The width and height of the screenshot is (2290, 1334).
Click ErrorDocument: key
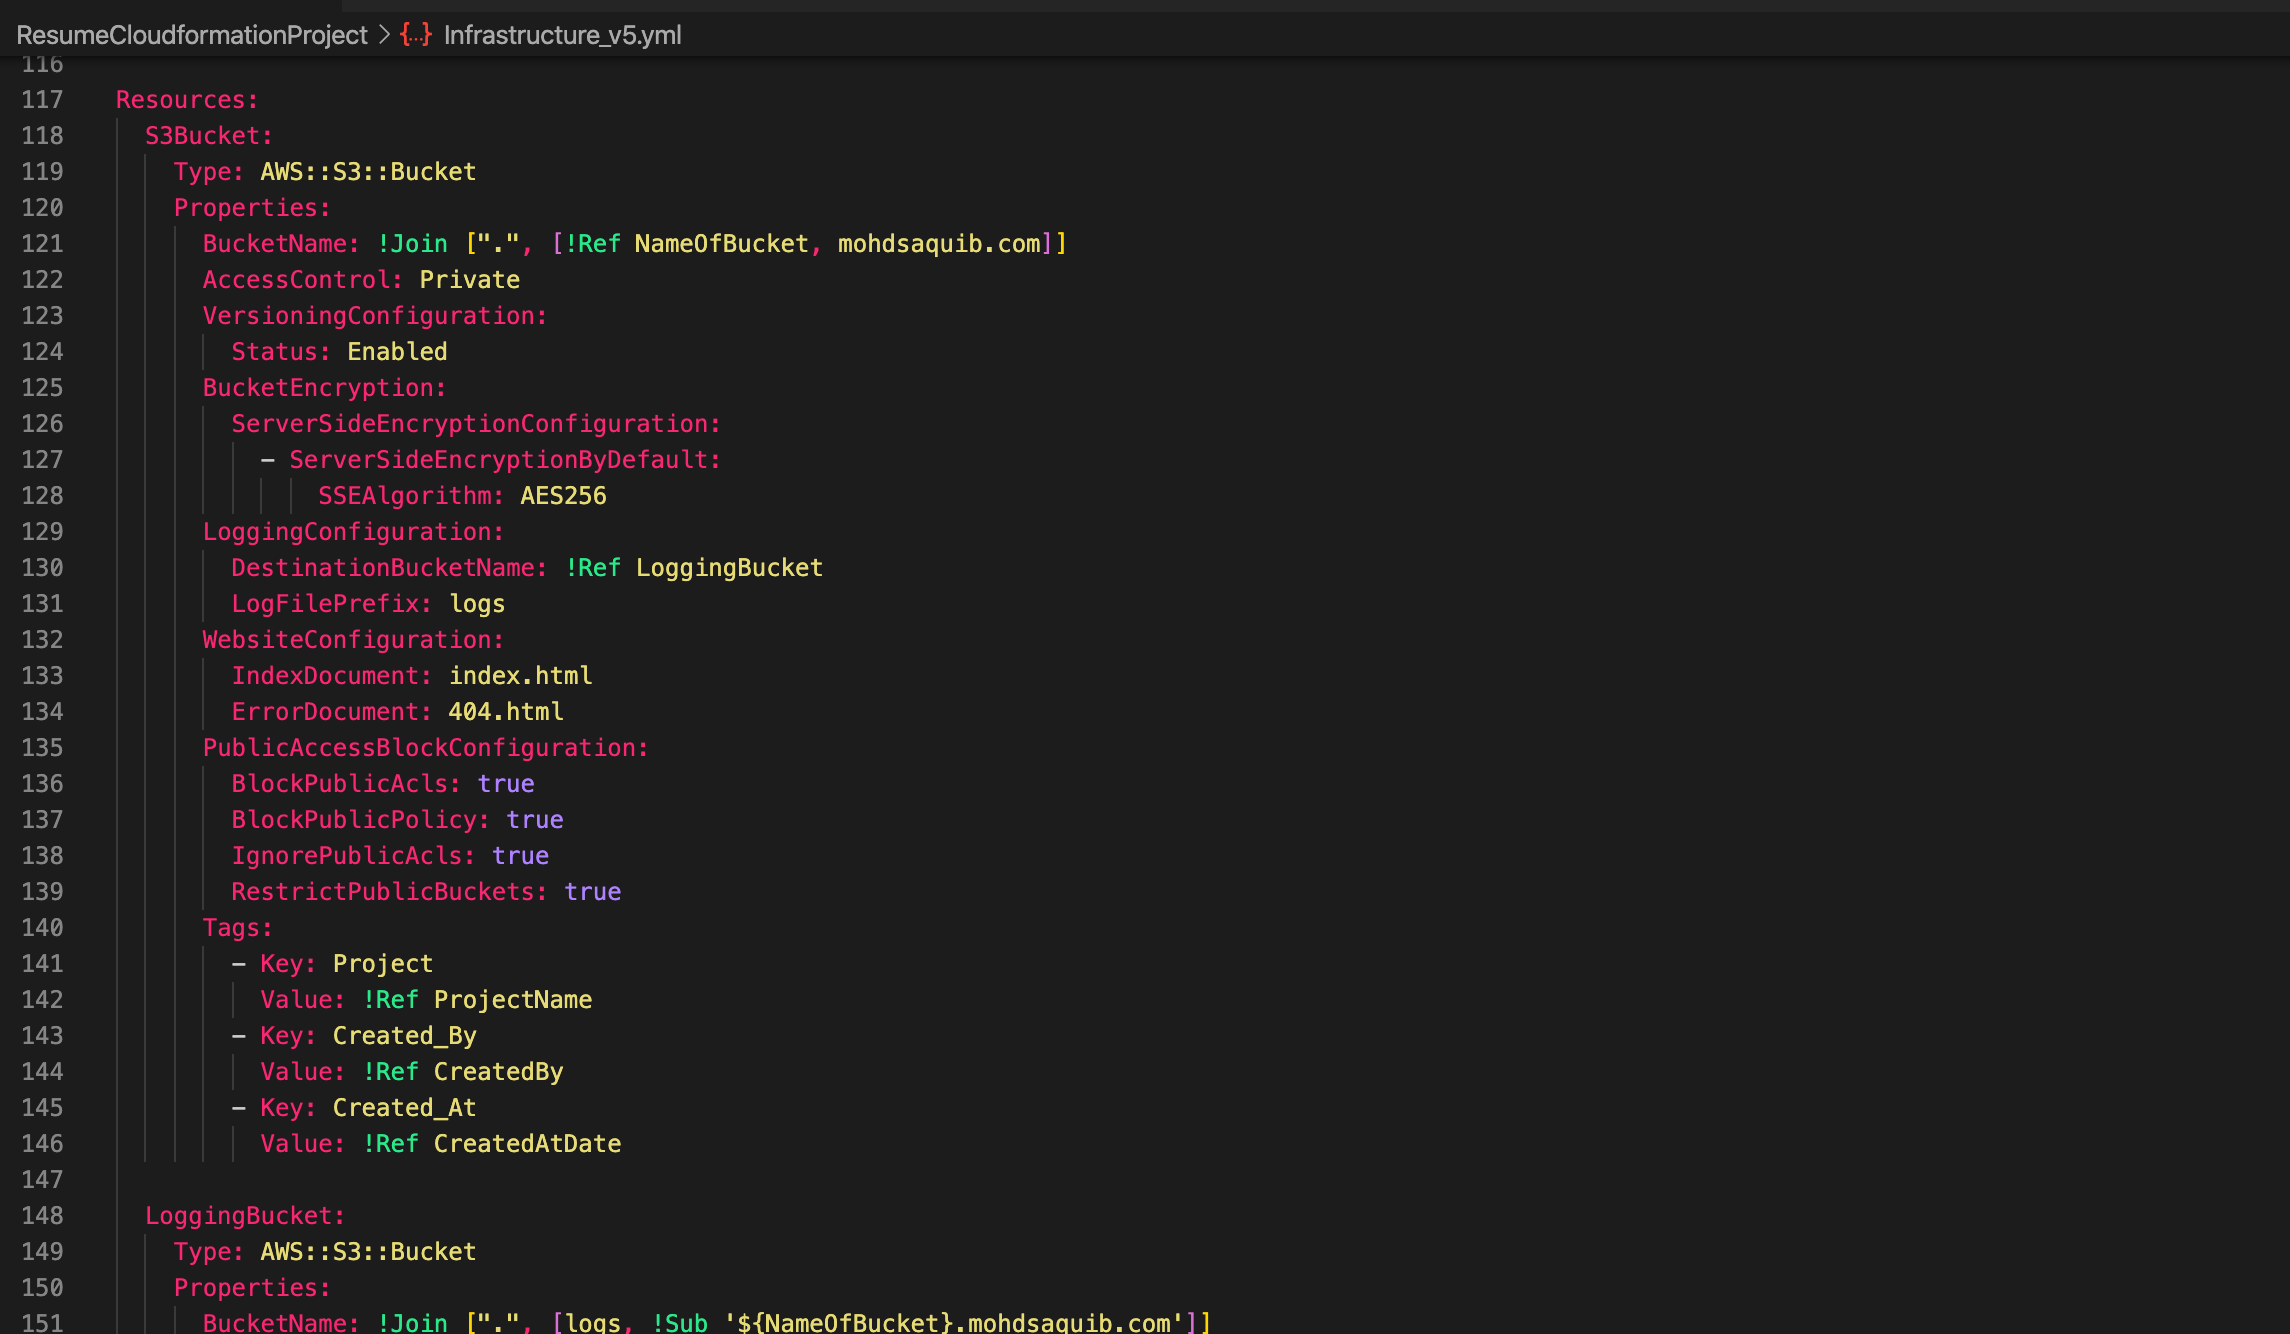point(332,712)
